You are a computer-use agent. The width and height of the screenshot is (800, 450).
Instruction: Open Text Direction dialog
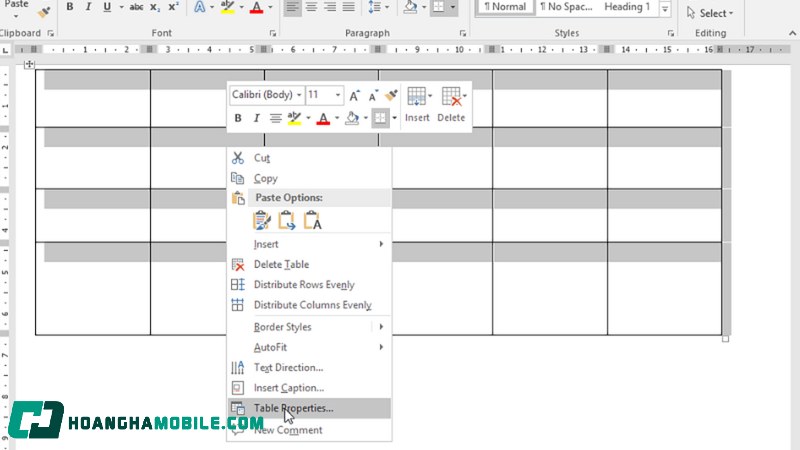[x=309, y=368]
